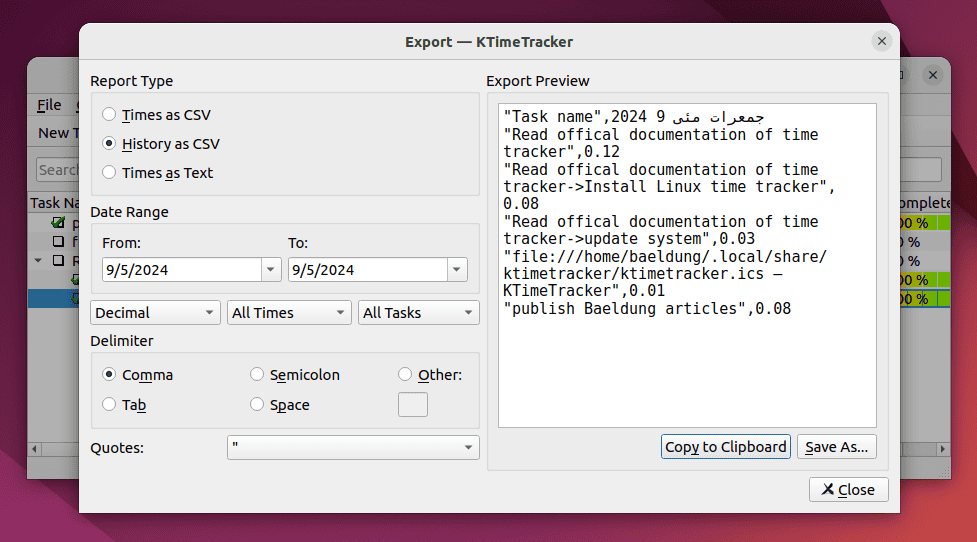Open the Decimal time format dropdown
This screenshot has width=977, height=542.
tap(155, 313)
